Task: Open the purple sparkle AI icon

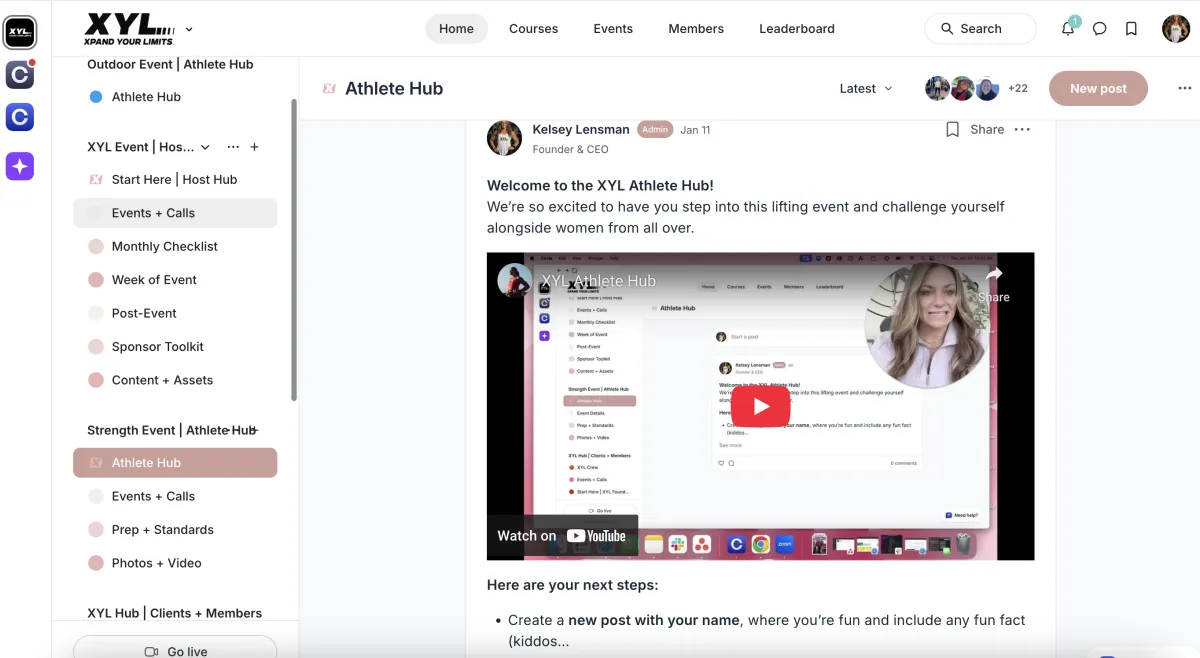Action: [20, 166]
